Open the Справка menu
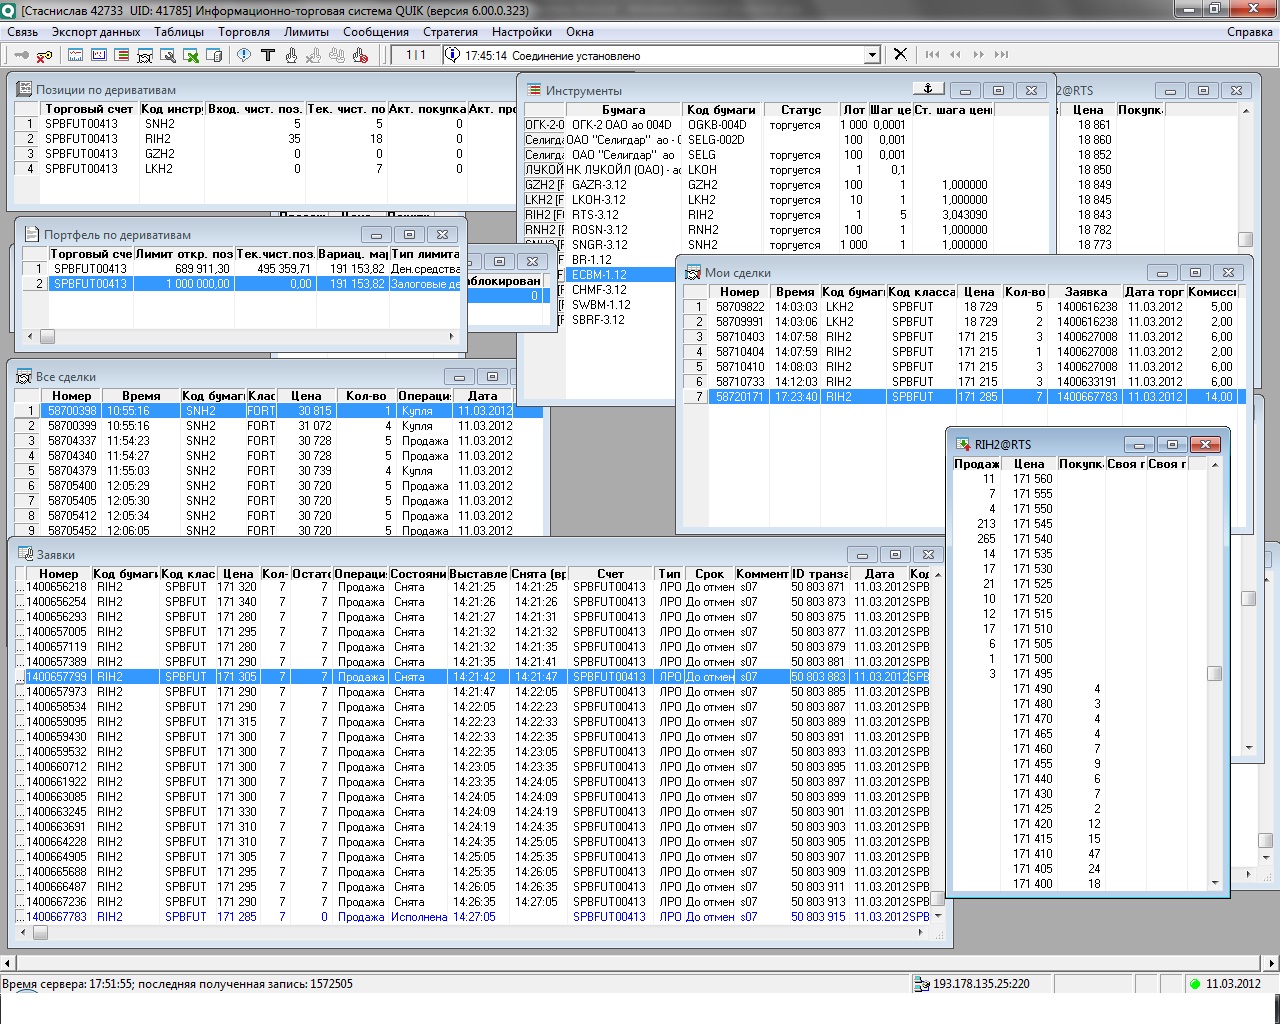Viewport: 1280px width, 1024px height. pyautogui.click(x=1250, y=32)
